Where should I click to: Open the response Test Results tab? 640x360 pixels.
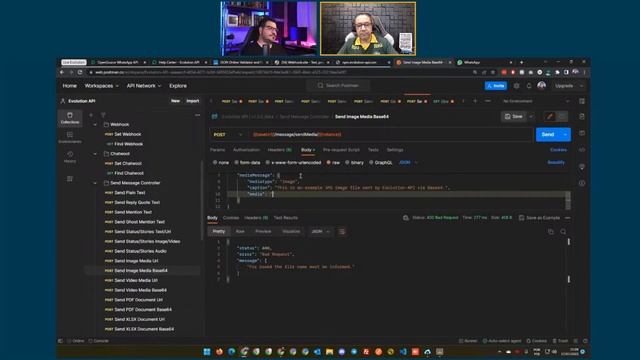pos(286,218)
